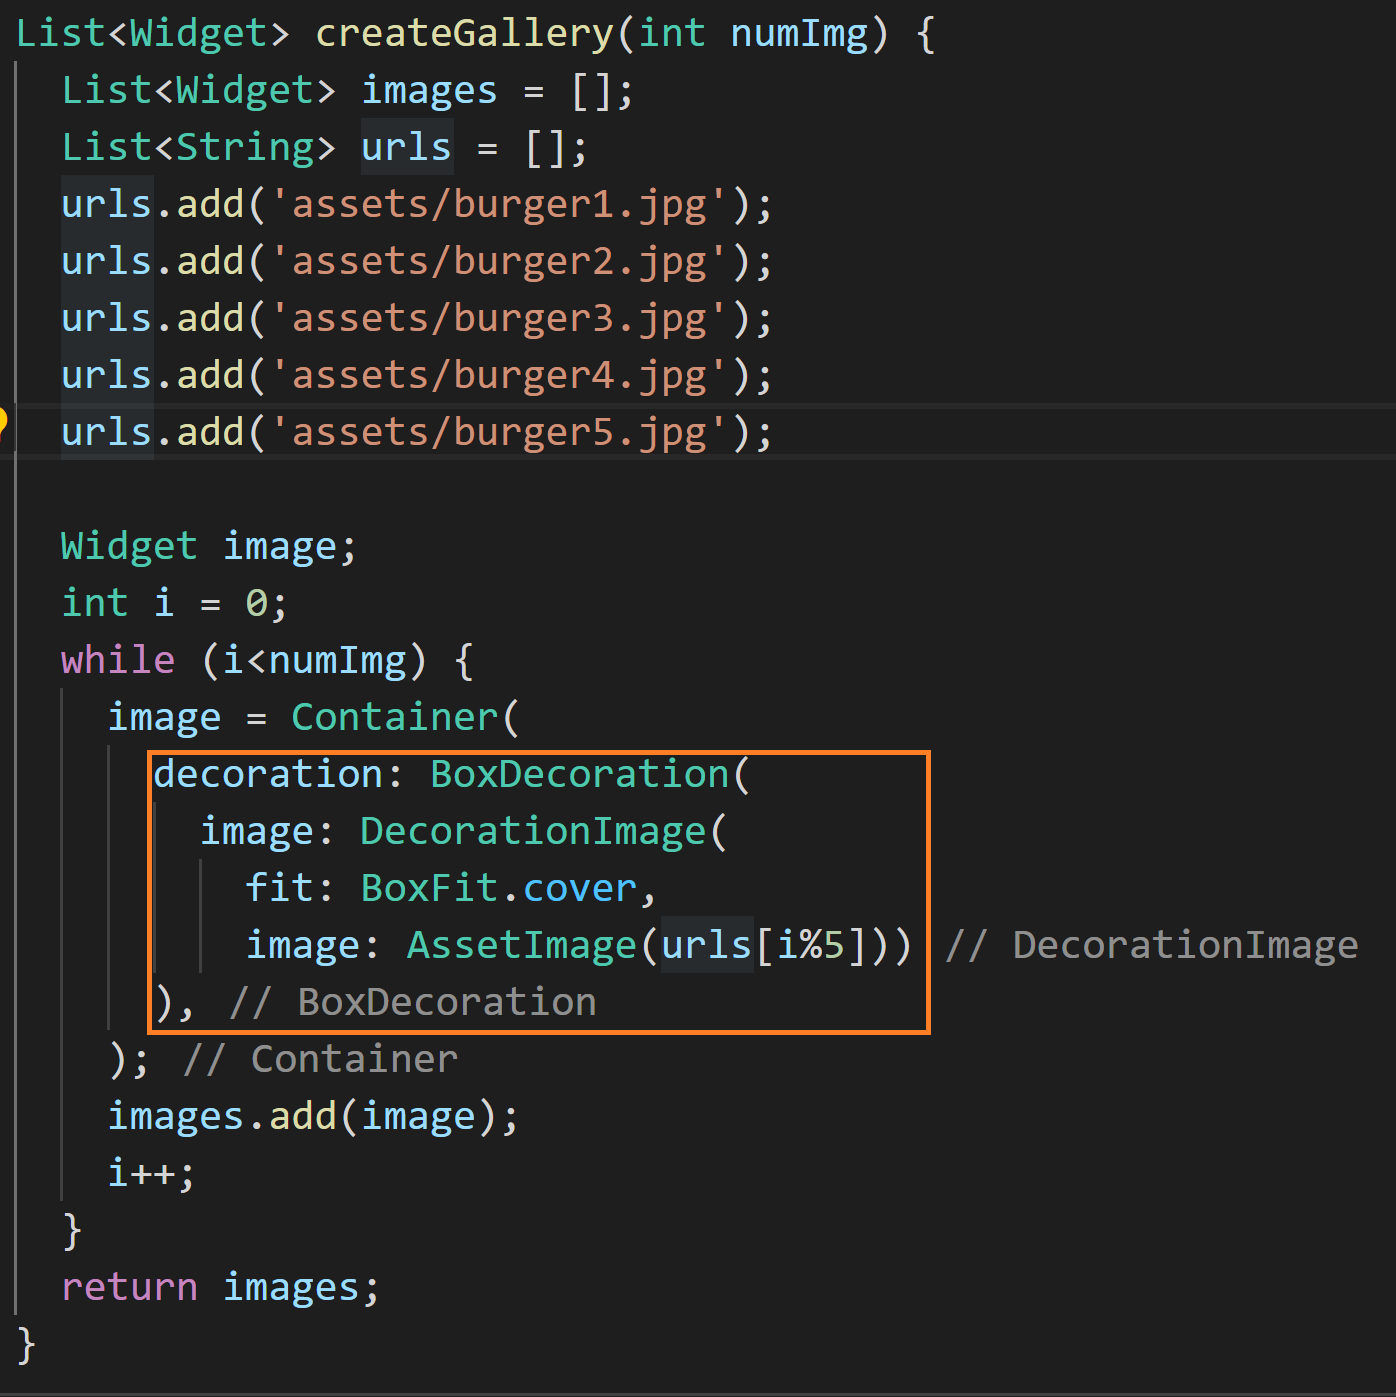
Task: Click the while keyword
Action: tap(118, 661)
